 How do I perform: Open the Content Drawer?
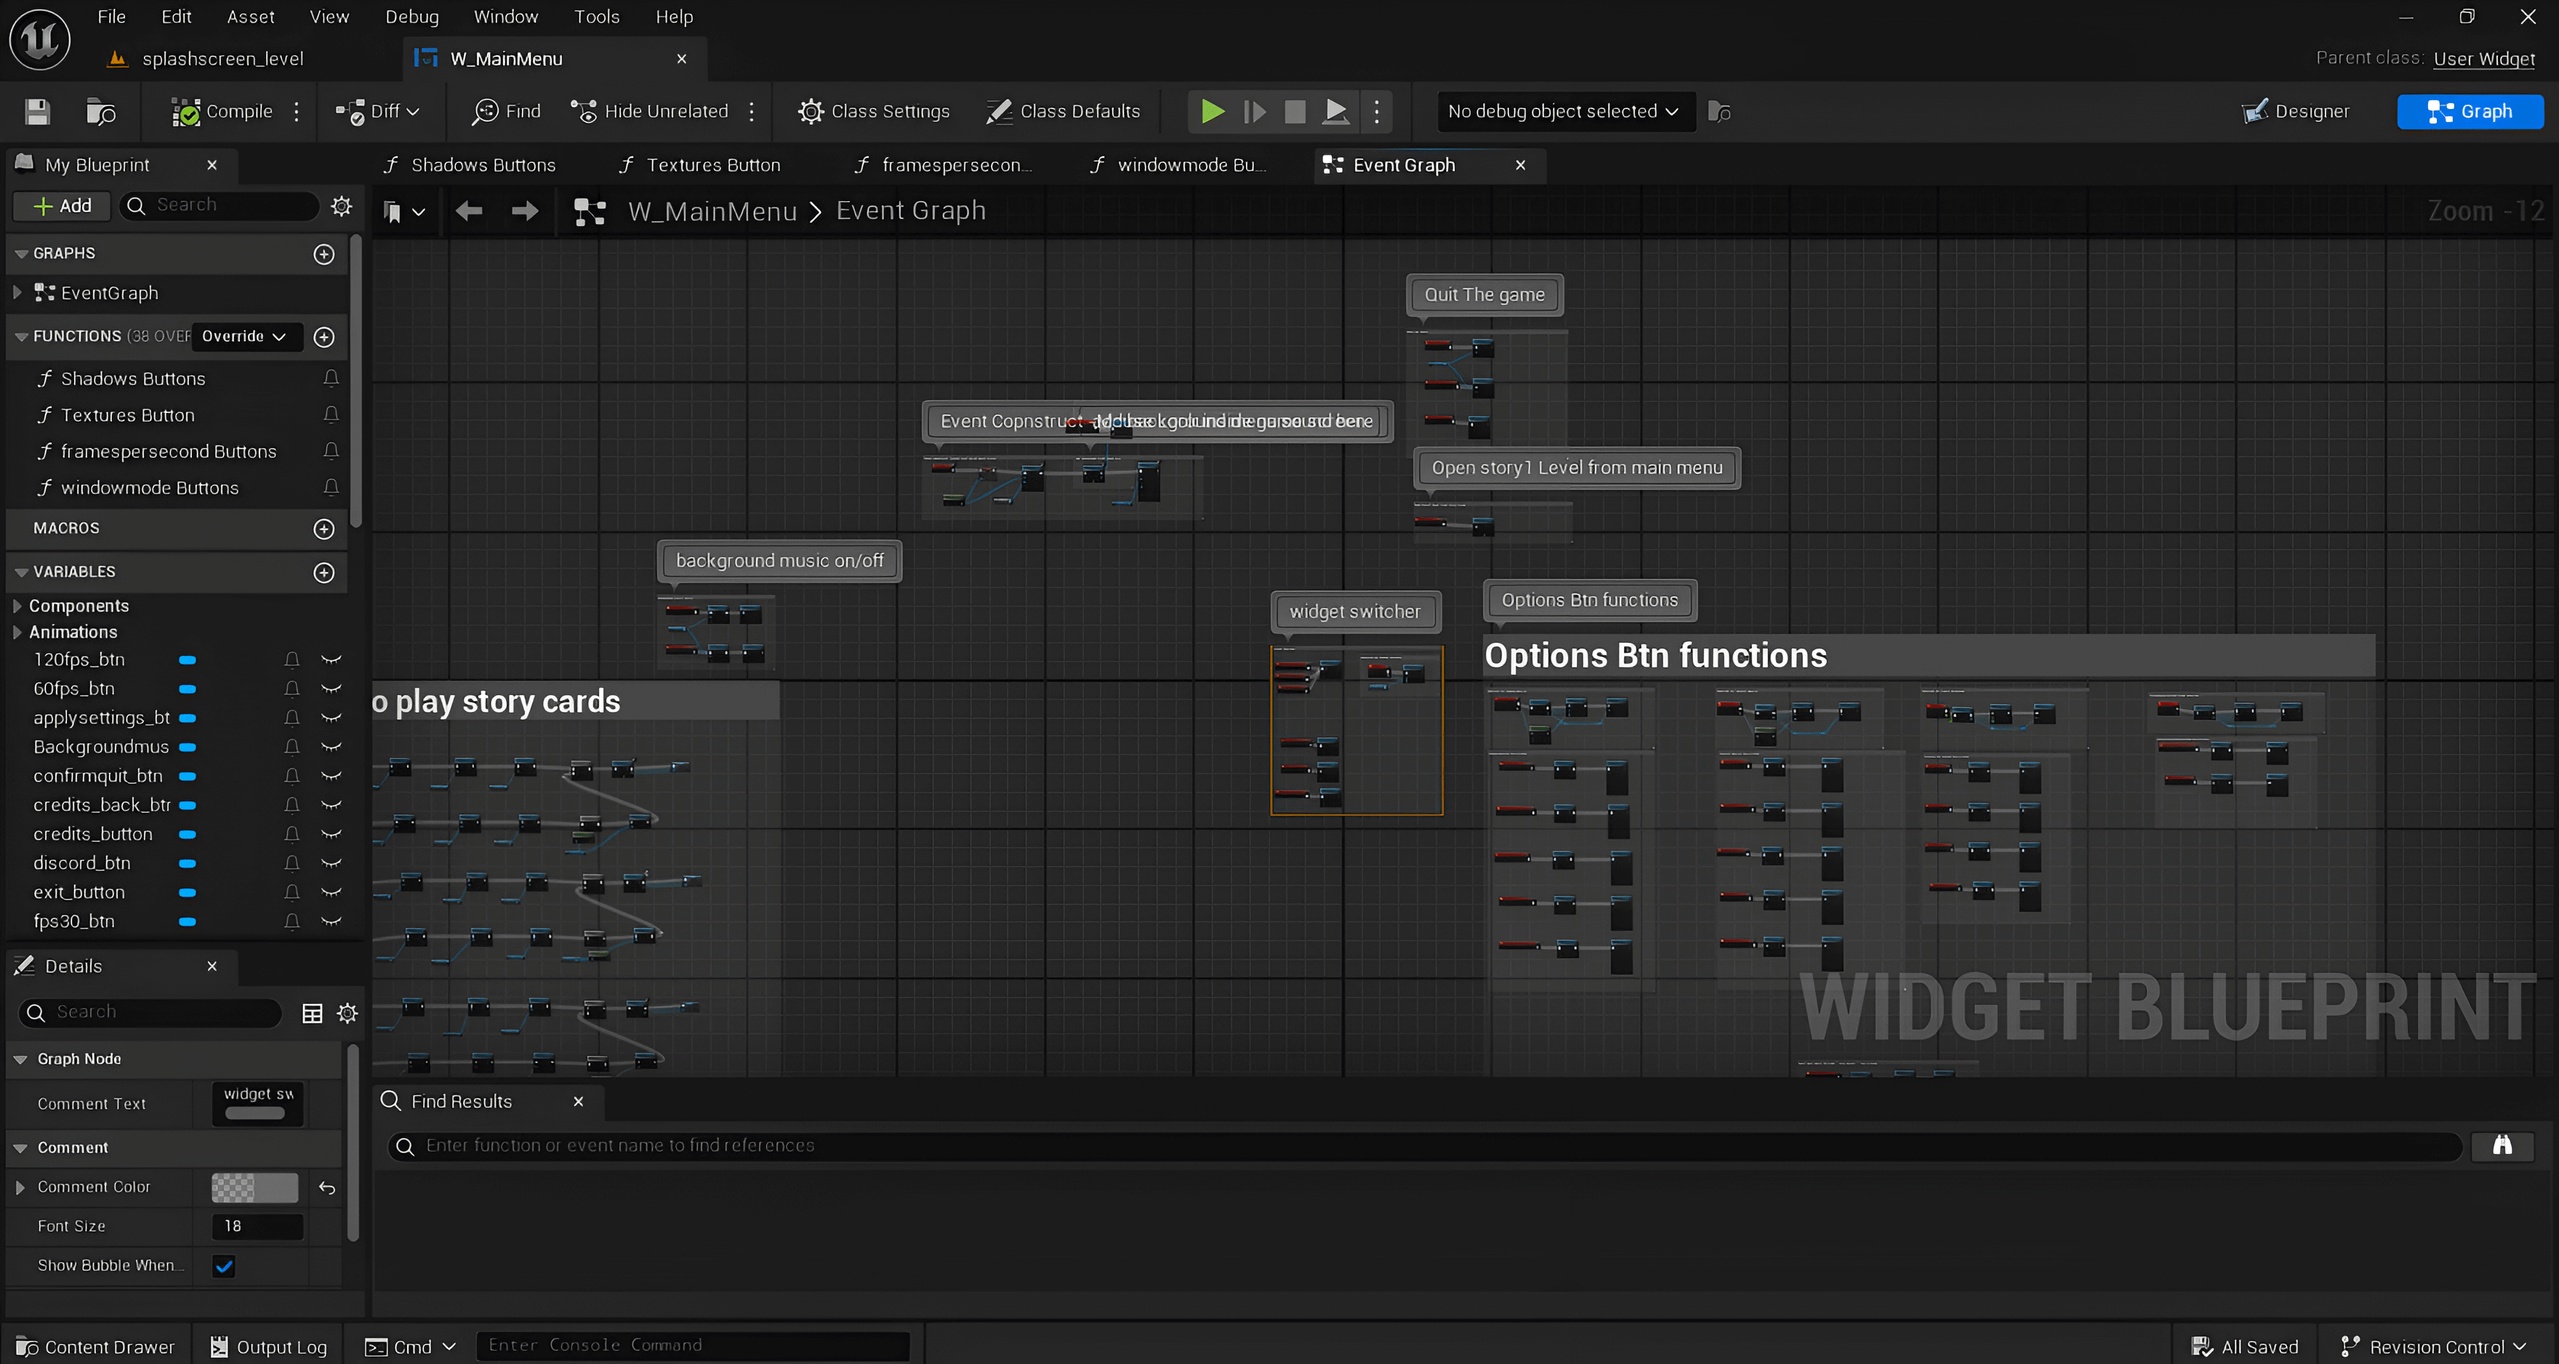click(94, 1347)
